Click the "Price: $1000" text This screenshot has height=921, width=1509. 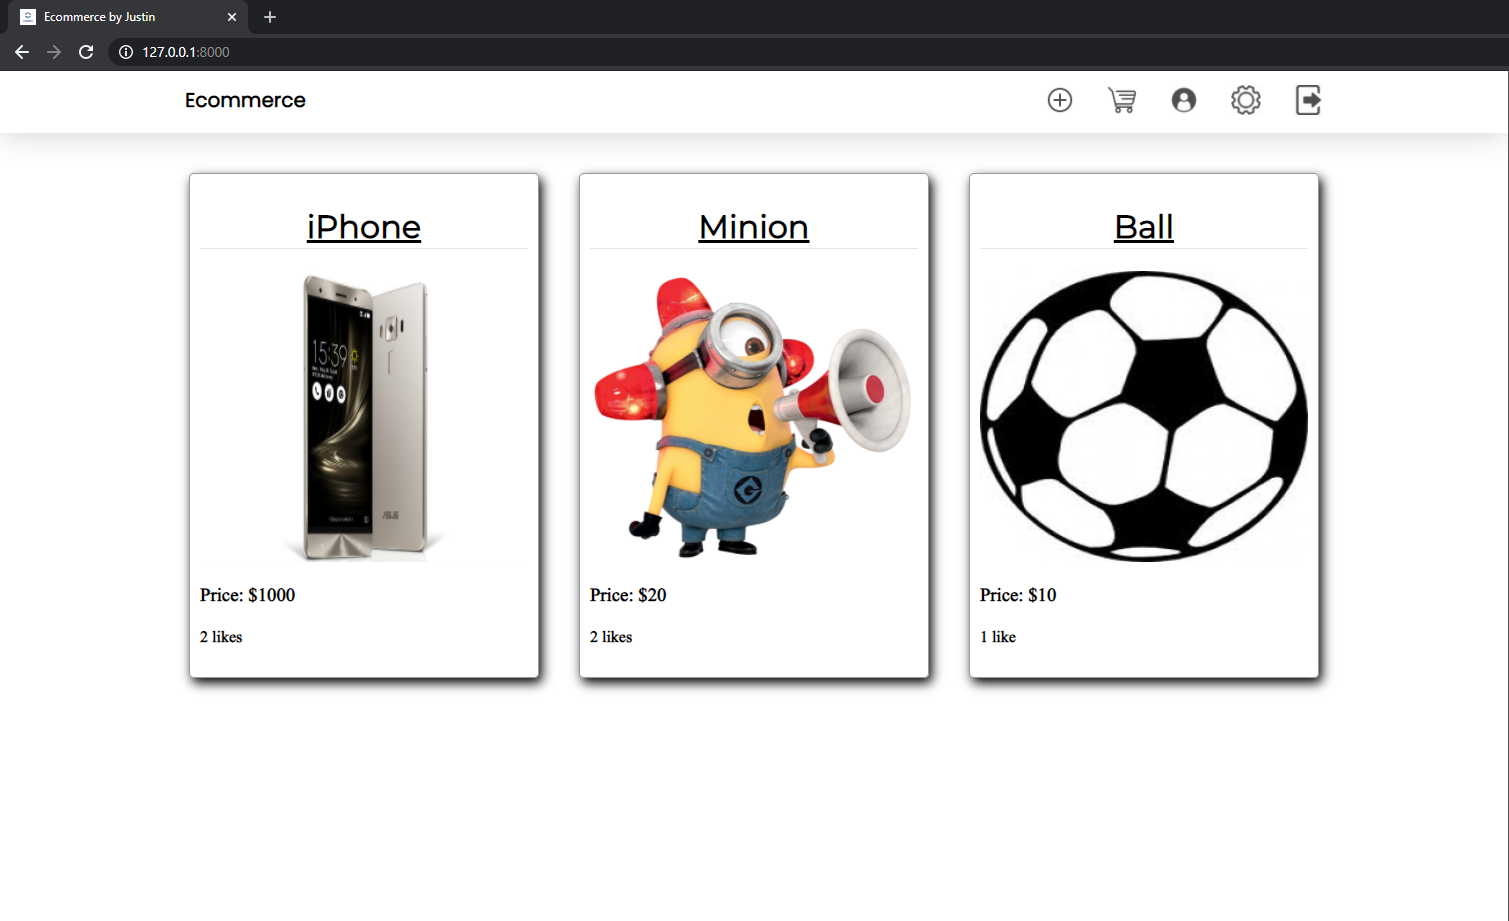(248, 595)
